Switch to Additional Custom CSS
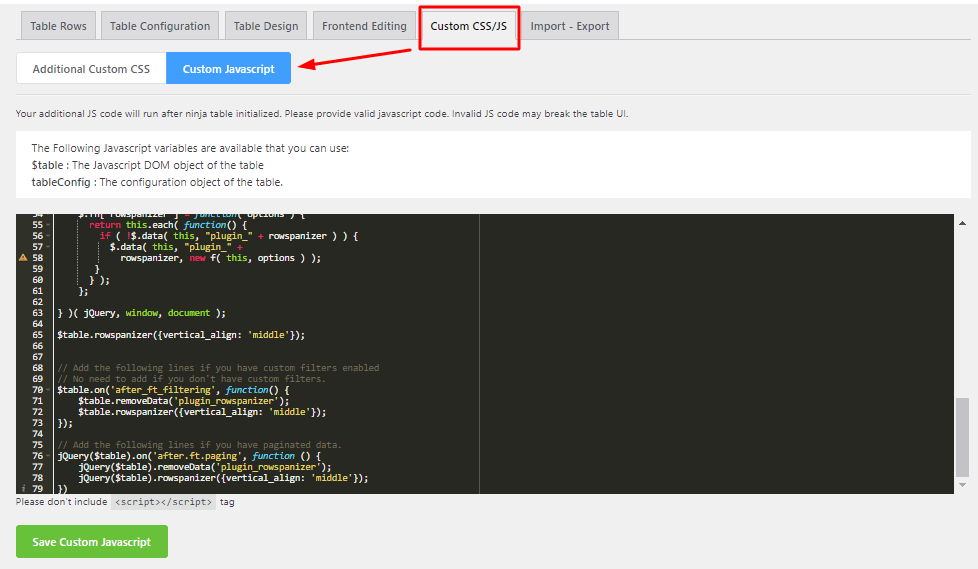Viewport: 978px width, 569px height. 91,69
